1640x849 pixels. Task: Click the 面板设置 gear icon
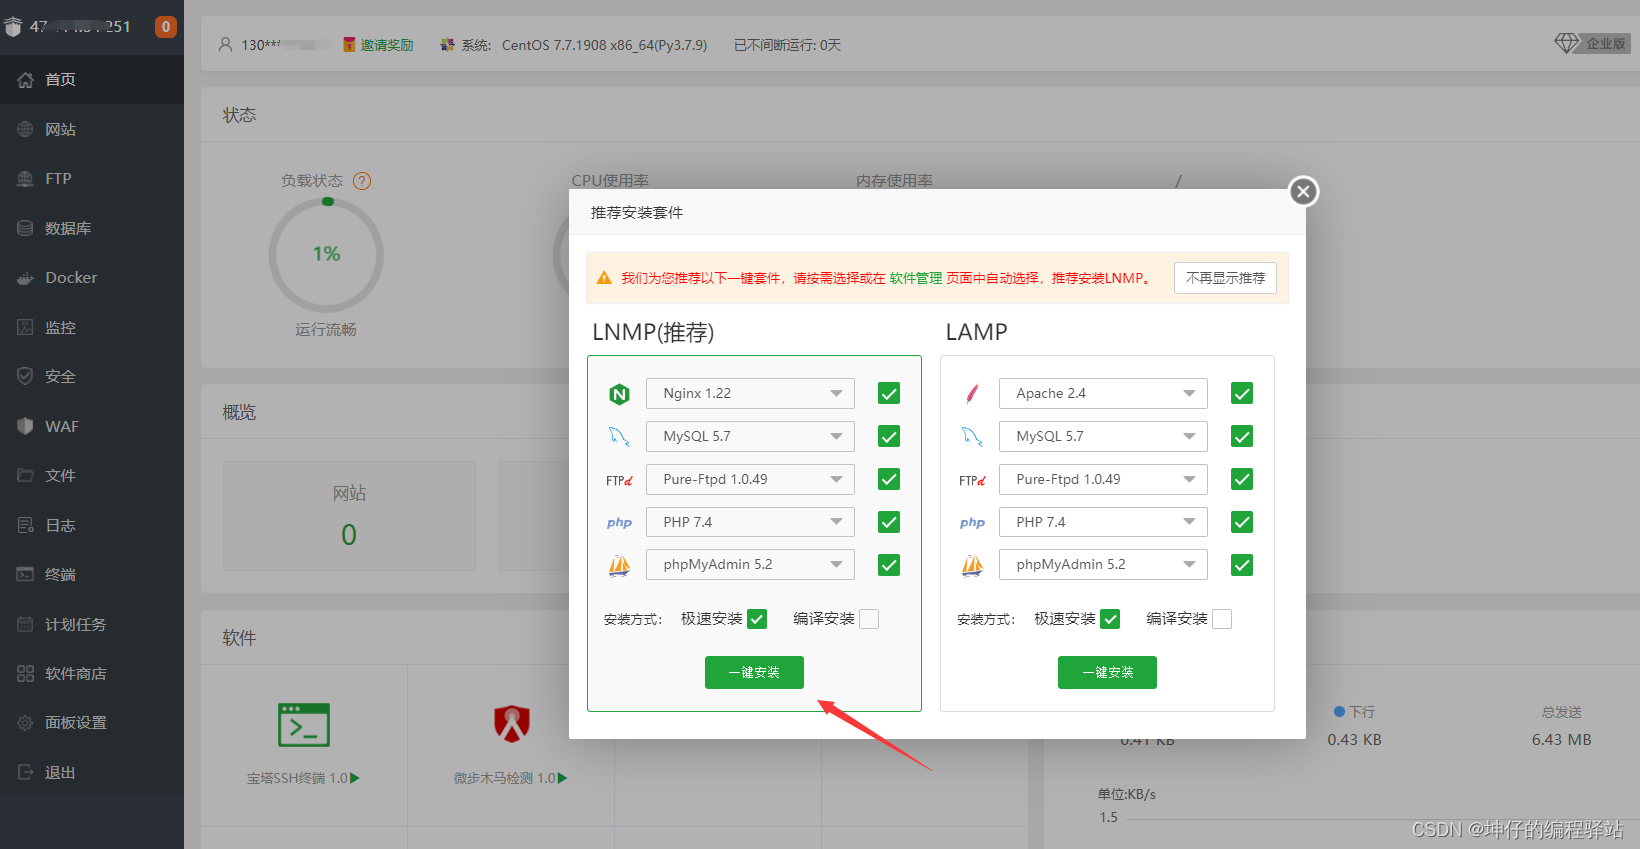tap(25, 722)
